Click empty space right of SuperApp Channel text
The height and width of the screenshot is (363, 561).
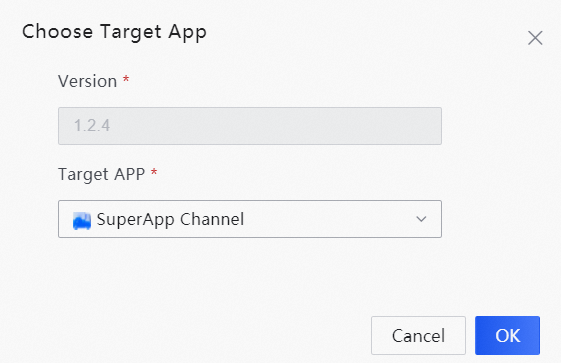329,219
